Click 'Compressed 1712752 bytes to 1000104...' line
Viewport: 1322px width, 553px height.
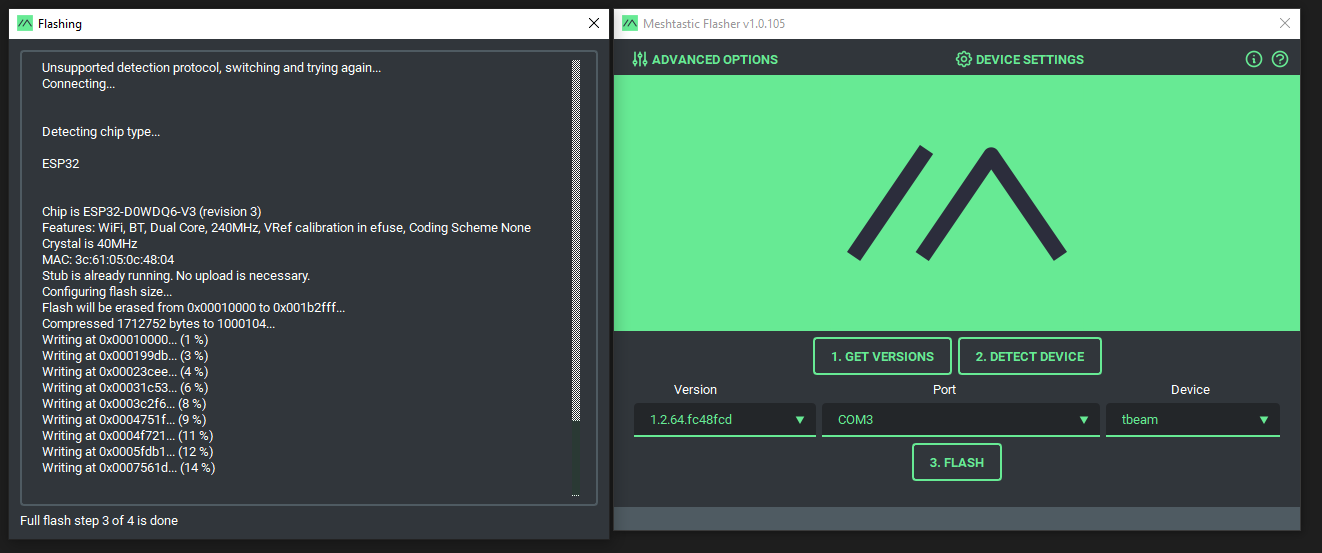(158, 324)
